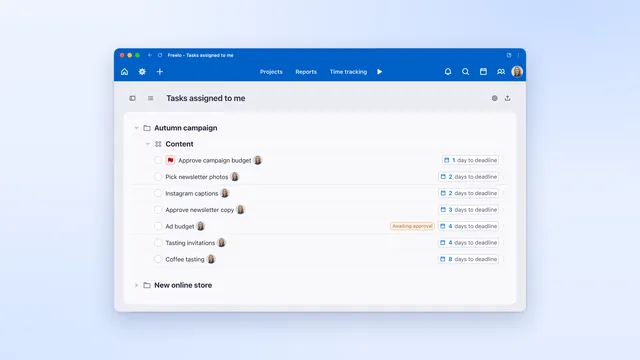Click the red priority flag on Approve campaign budget

point(170,160)
